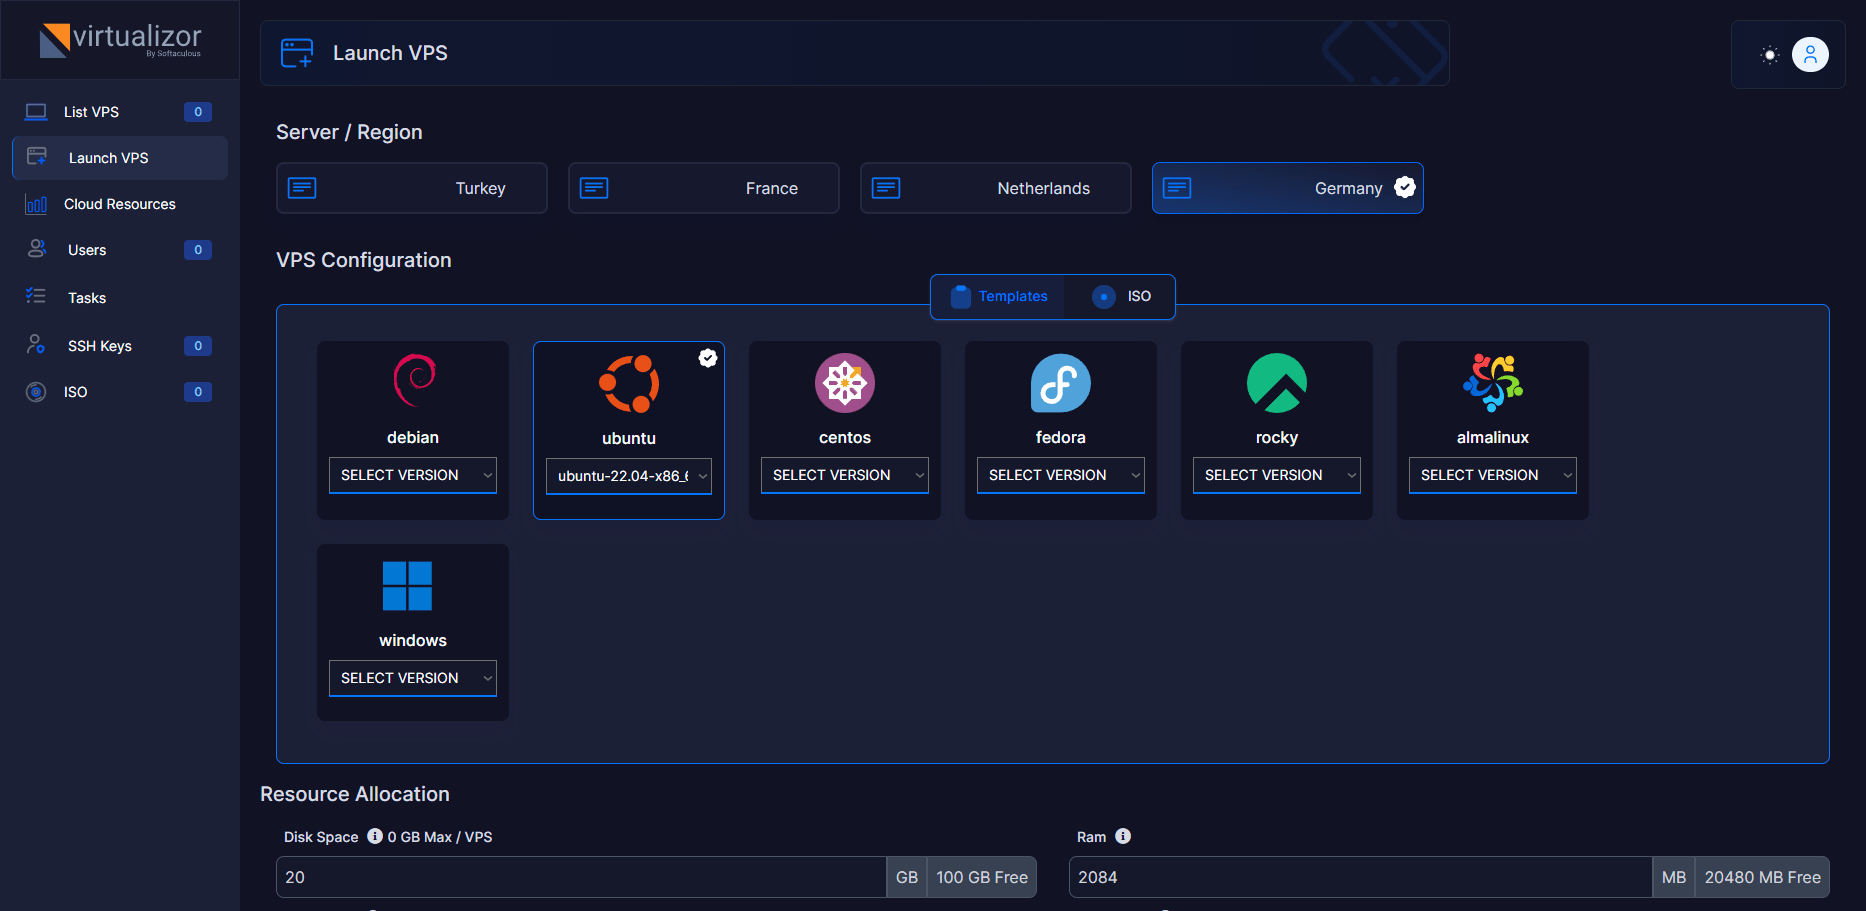Click the Ram MB unit label
The width and height of the screenshot is (1866, 911).
tap(1674, 877)
